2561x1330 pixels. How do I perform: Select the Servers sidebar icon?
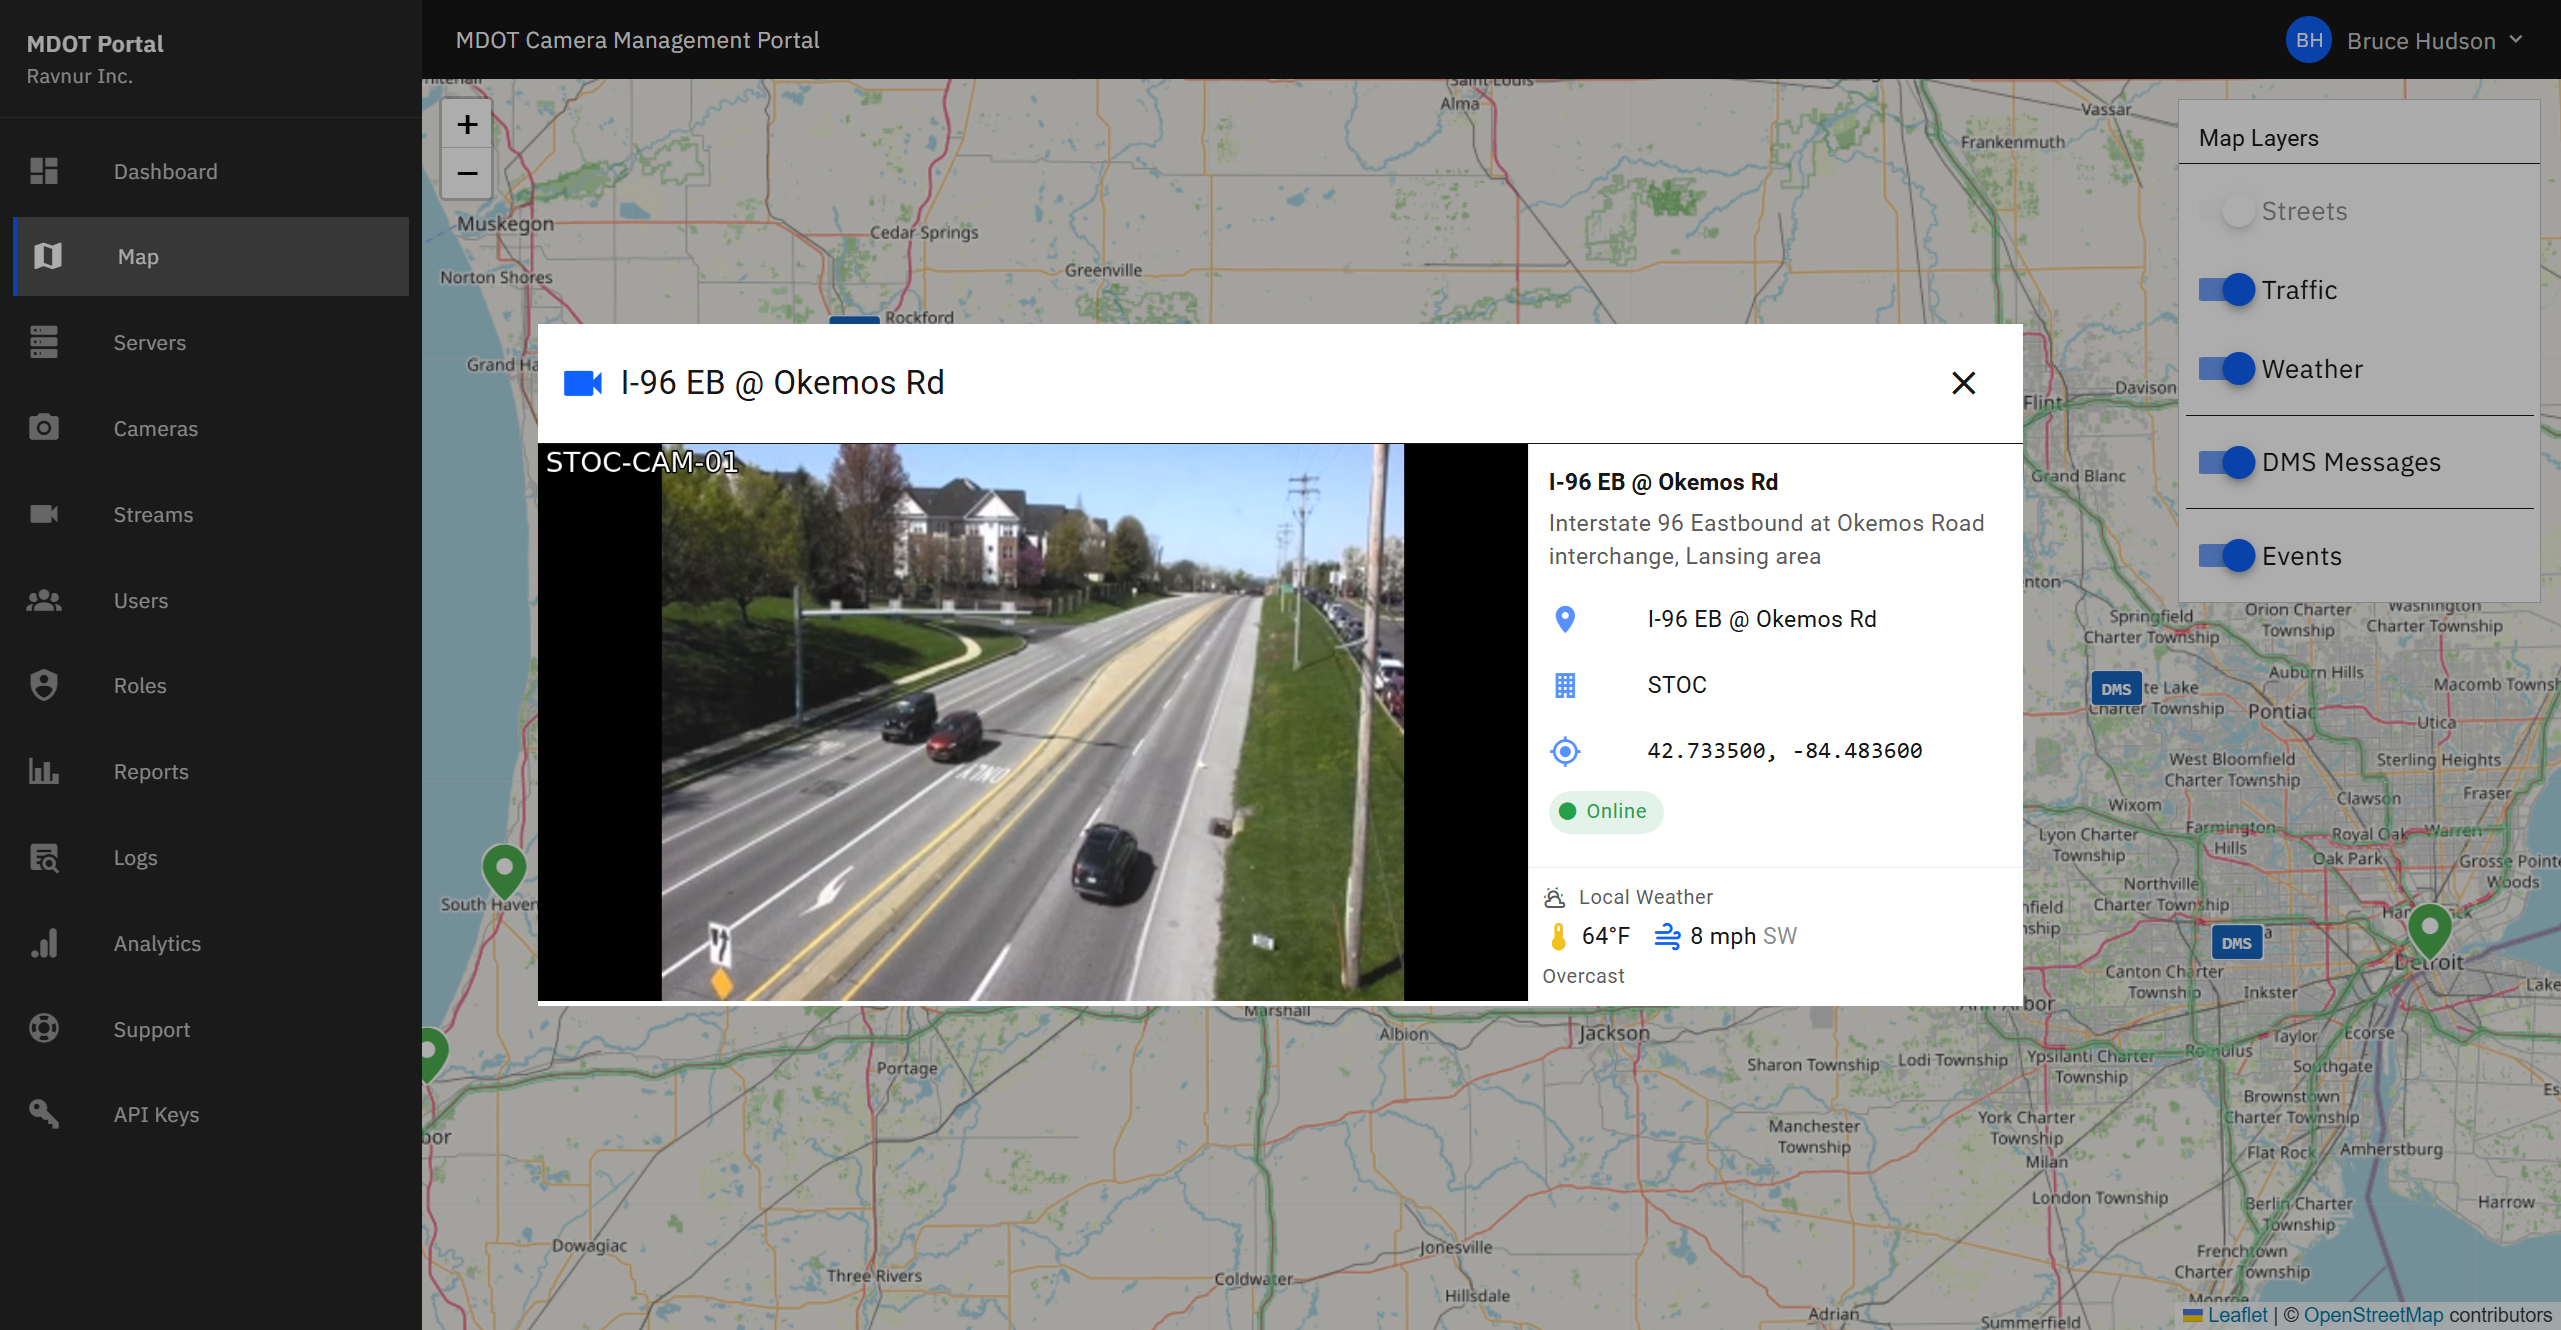(44, 342)
